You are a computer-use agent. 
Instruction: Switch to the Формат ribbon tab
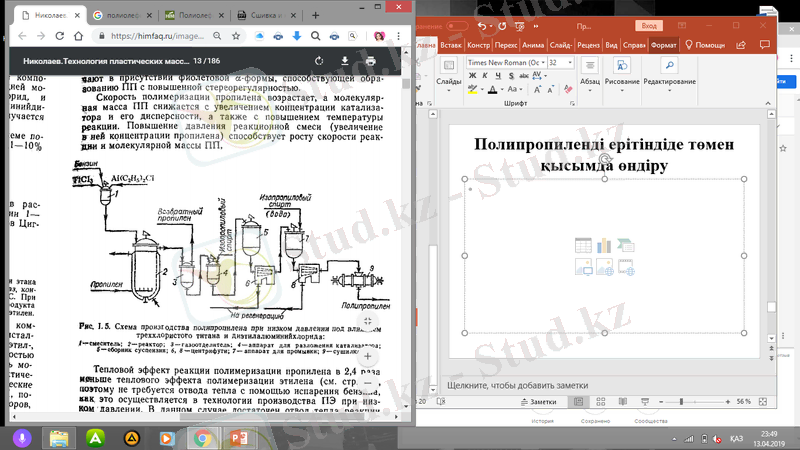663,45
